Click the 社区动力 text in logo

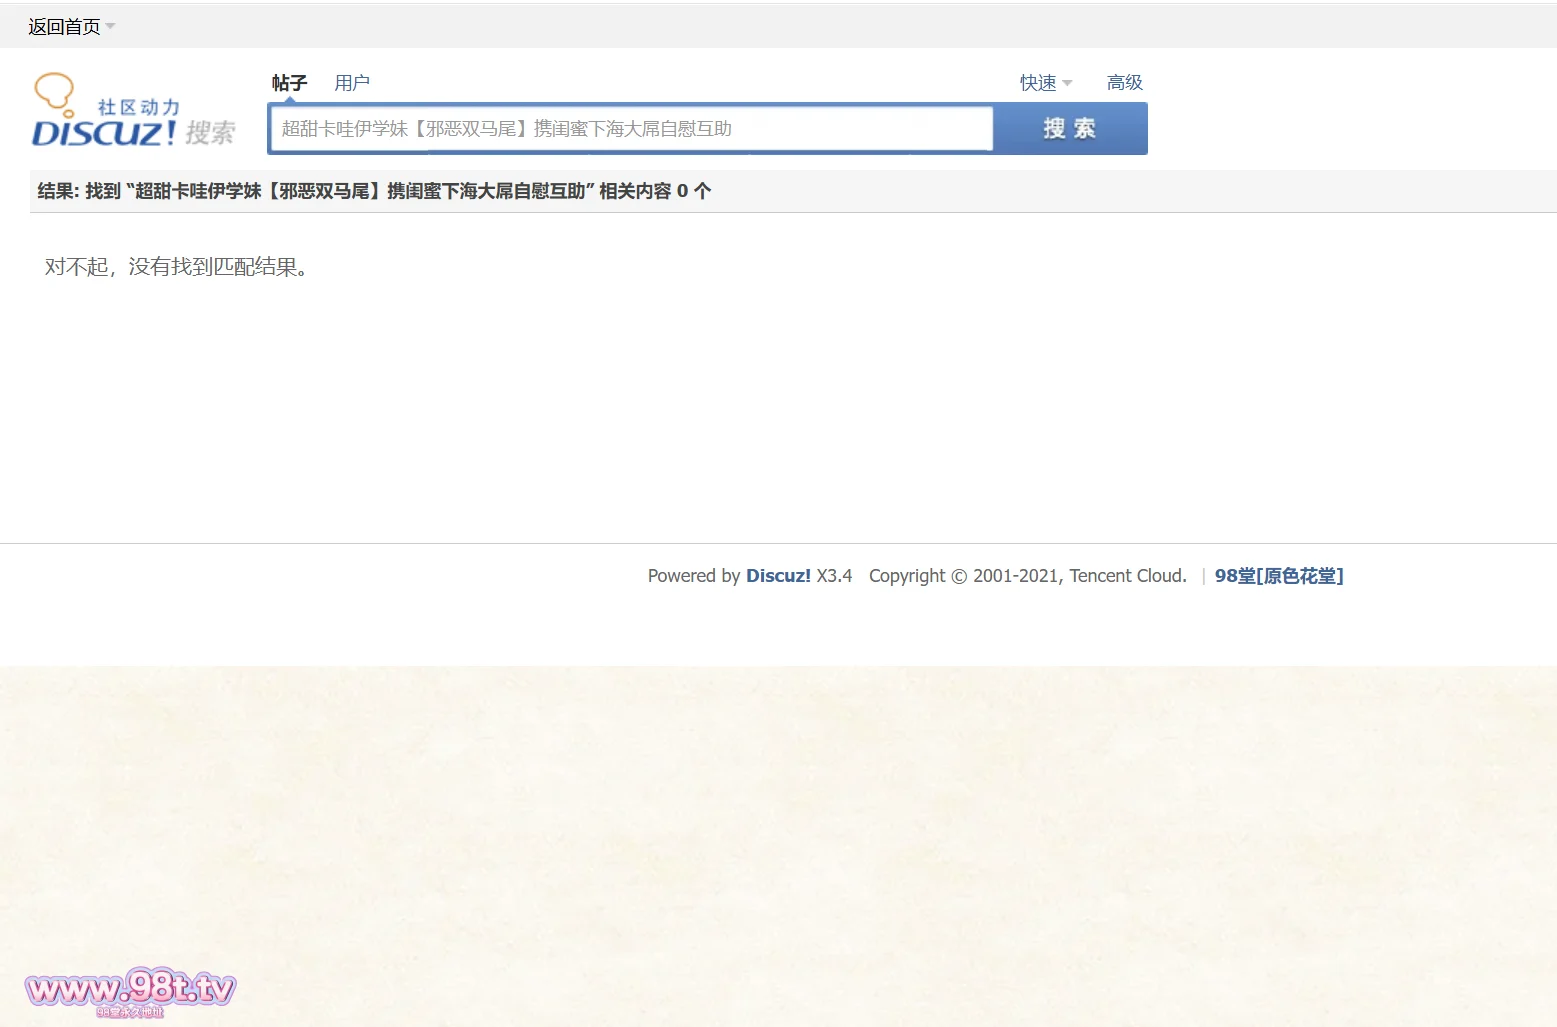pos(138,107)
